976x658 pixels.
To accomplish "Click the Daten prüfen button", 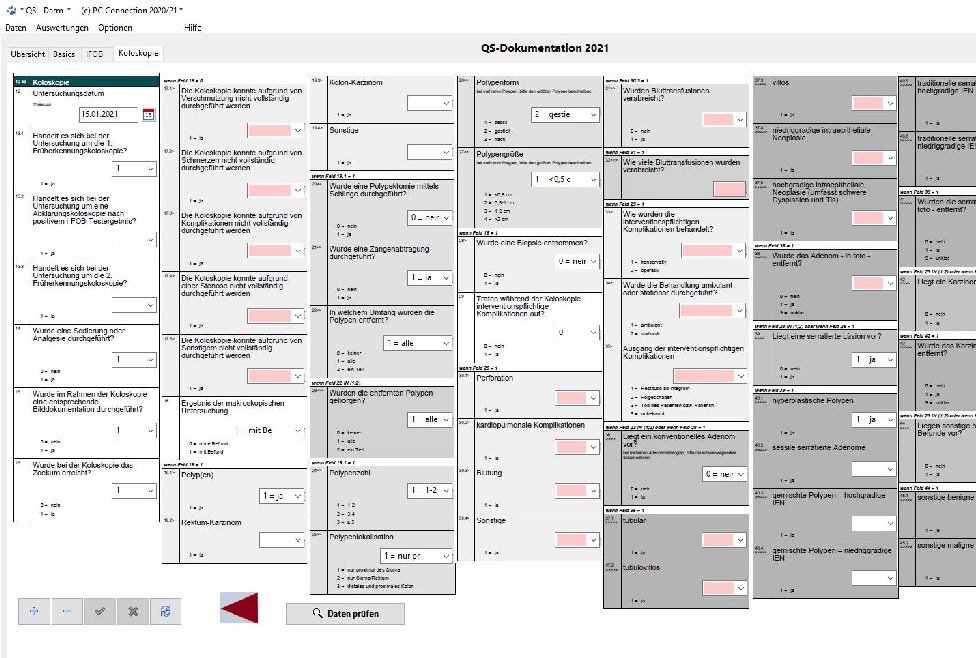I will click(x=345, y=614).
